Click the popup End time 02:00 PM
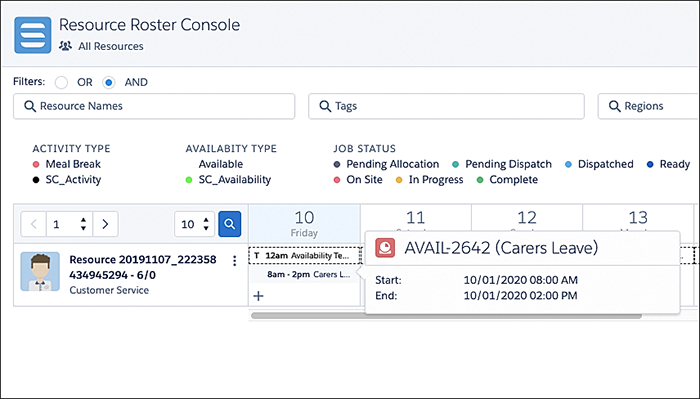Screen dimensions: 700x399 pyautogui.click(x=521, y=295)
